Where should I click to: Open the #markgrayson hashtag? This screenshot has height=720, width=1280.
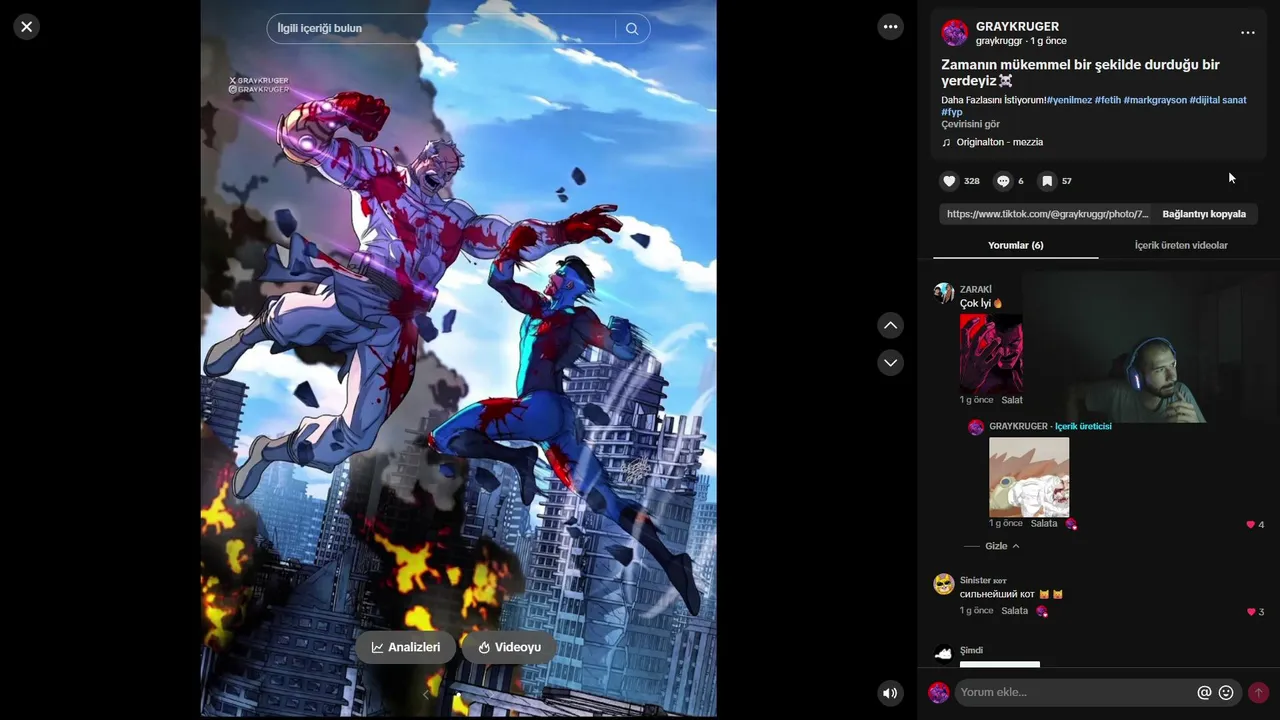[1155, 100]
